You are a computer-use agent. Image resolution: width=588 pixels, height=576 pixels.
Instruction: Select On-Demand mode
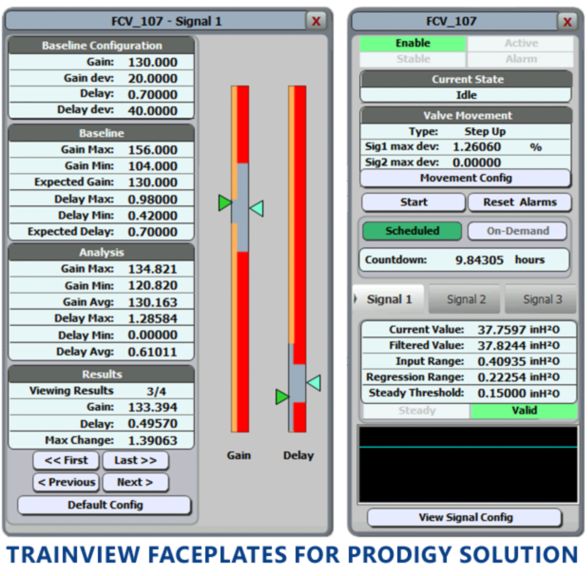click(518, 231)
